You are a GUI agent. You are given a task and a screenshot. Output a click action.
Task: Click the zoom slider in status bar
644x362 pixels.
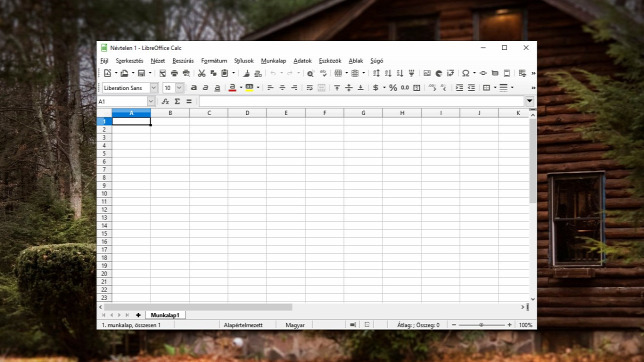click(x=481, y=325)
